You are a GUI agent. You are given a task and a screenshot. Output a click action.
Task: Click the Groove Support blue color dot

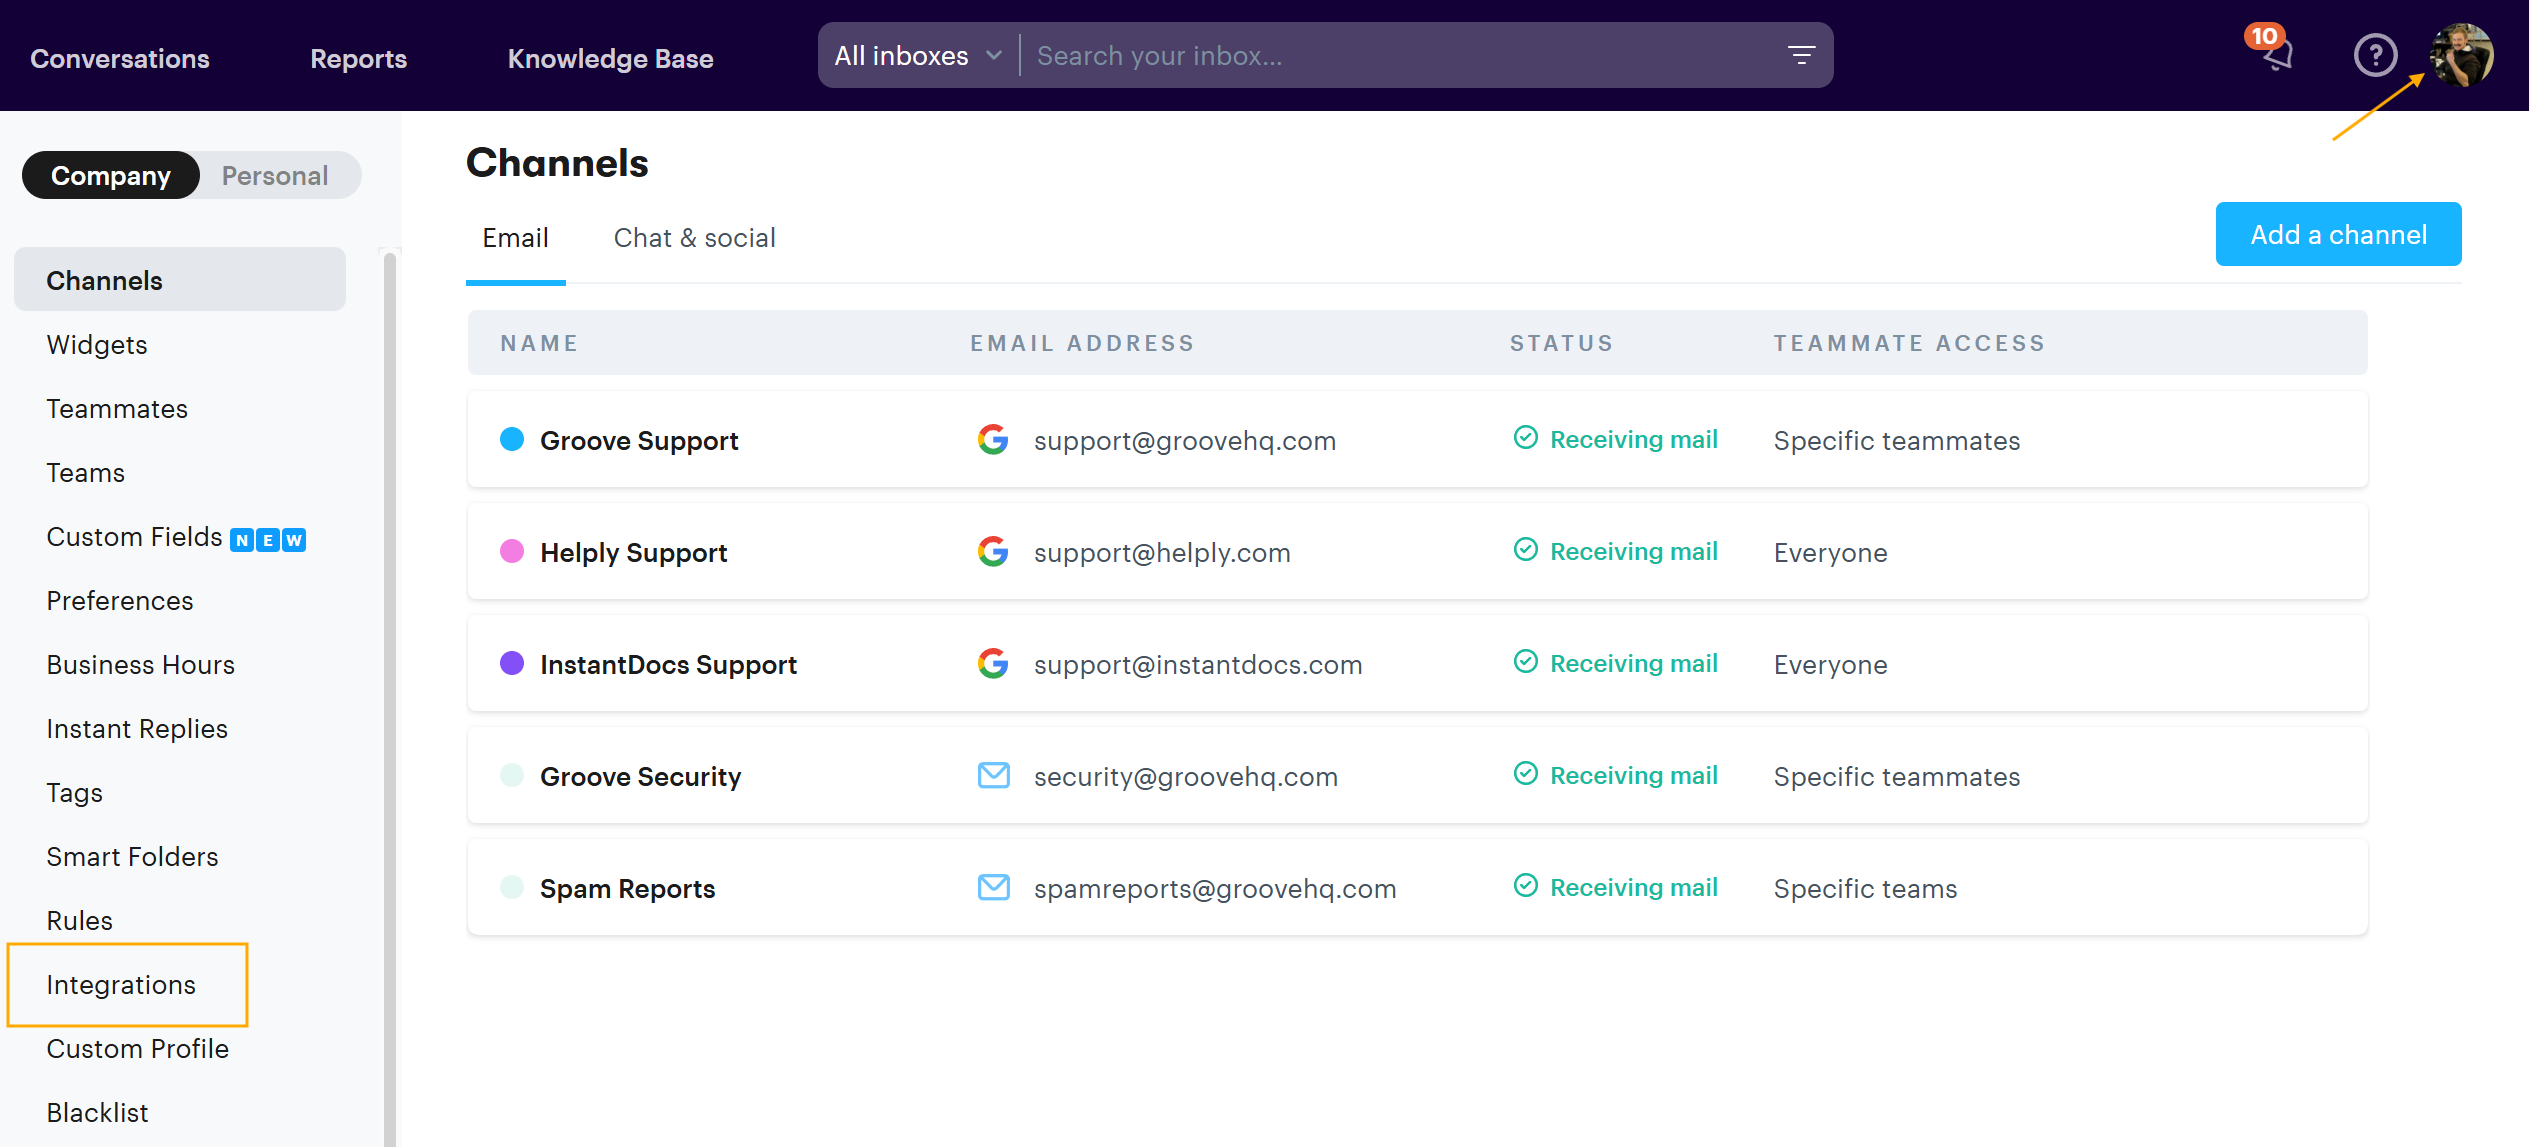coord(512,439)
